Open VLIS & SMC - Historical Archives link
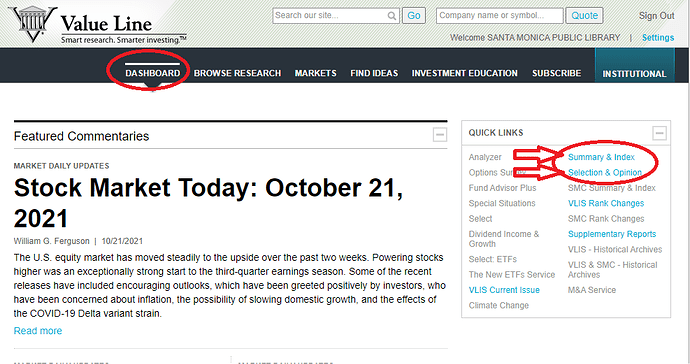690x364 pixels. click(613, 270)
